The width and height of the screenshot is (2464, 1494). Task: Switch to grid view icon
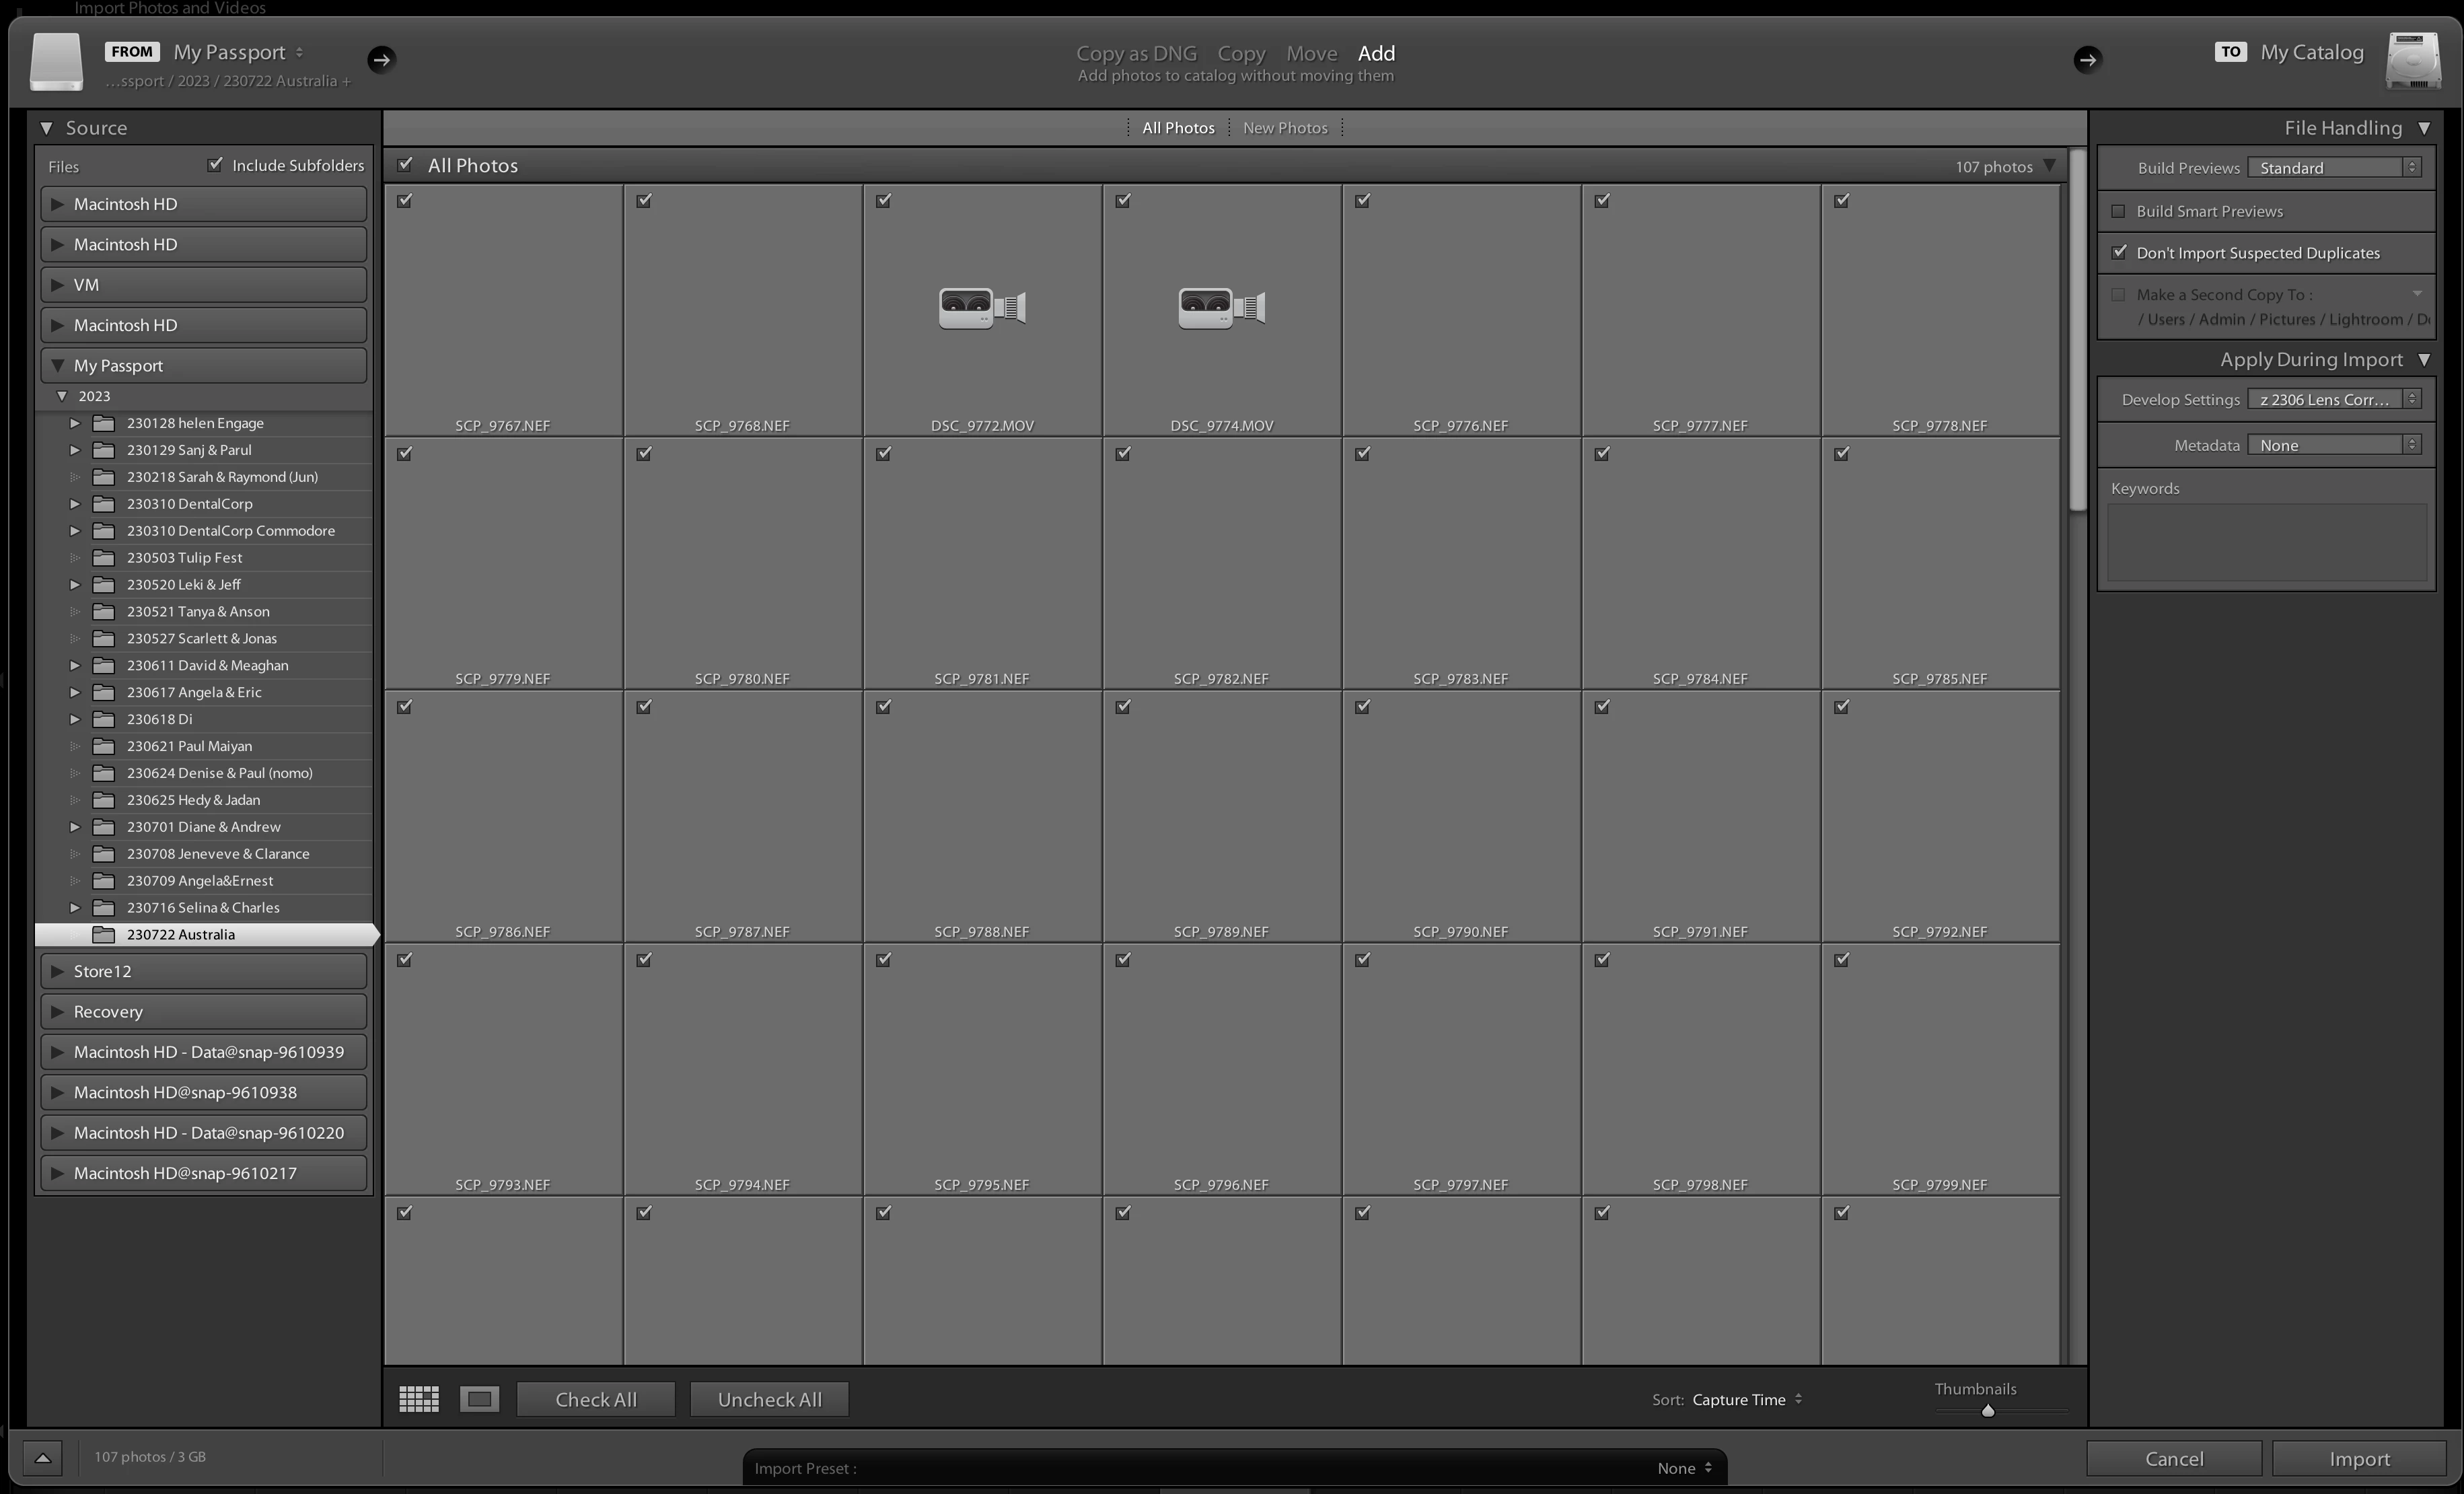pyautogui.click(x=418, y=1398)
